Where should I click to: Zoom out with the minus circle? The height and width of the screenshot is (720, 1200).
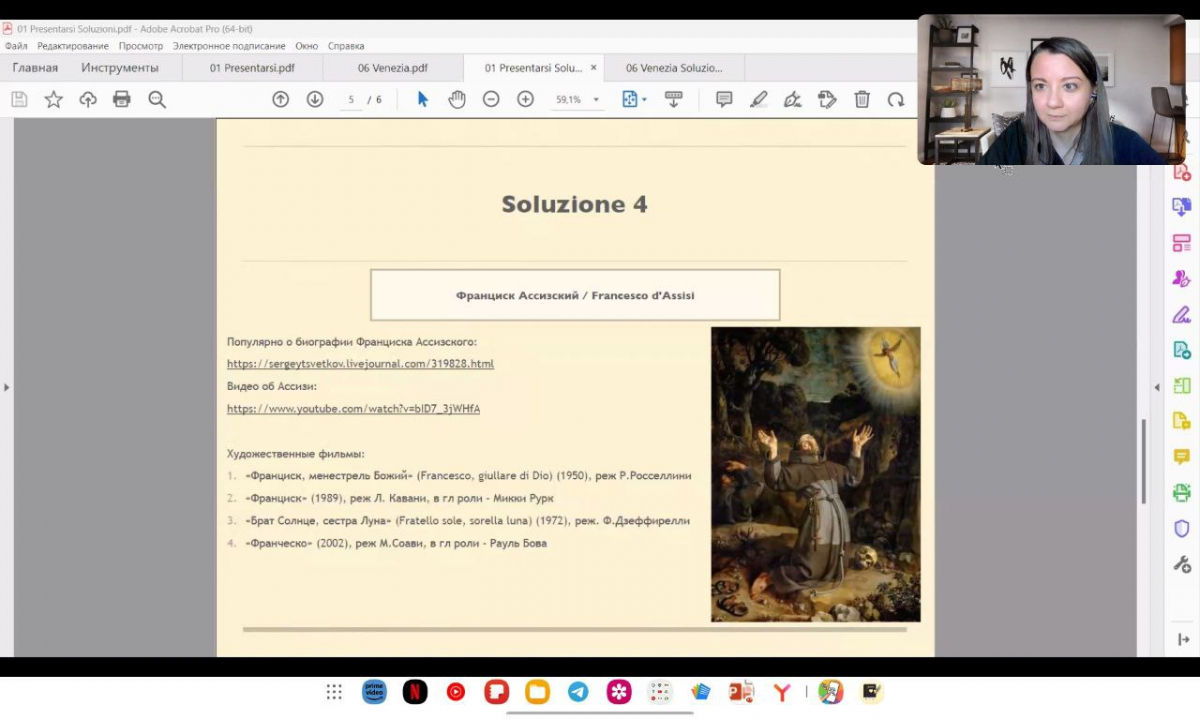[491, 99]
